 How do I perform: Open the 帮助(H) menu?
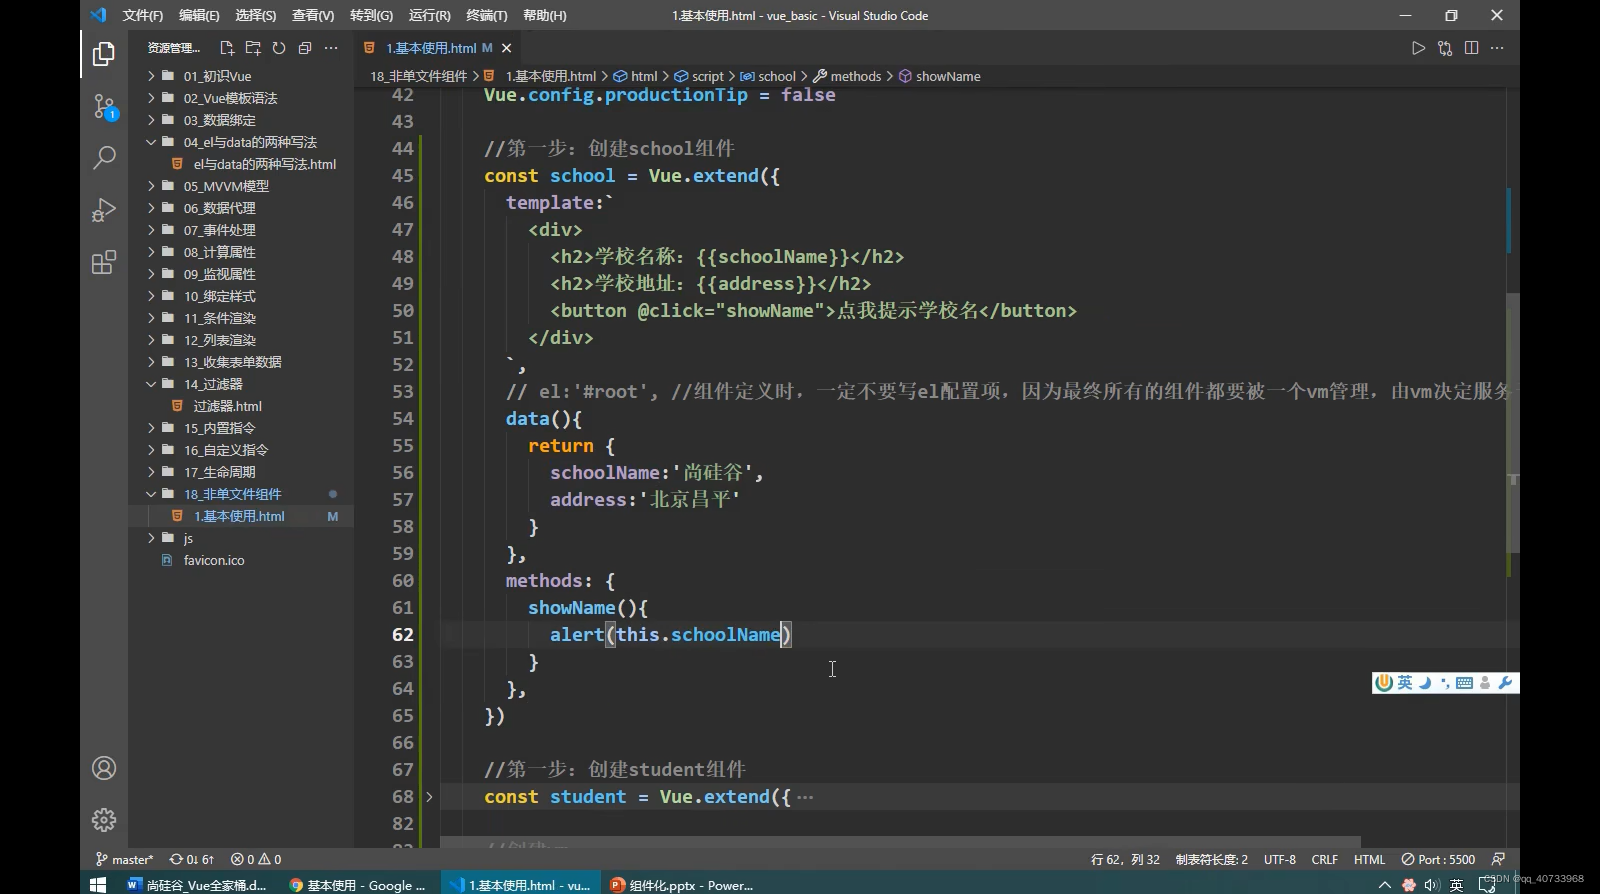click(x=544, y=15)
